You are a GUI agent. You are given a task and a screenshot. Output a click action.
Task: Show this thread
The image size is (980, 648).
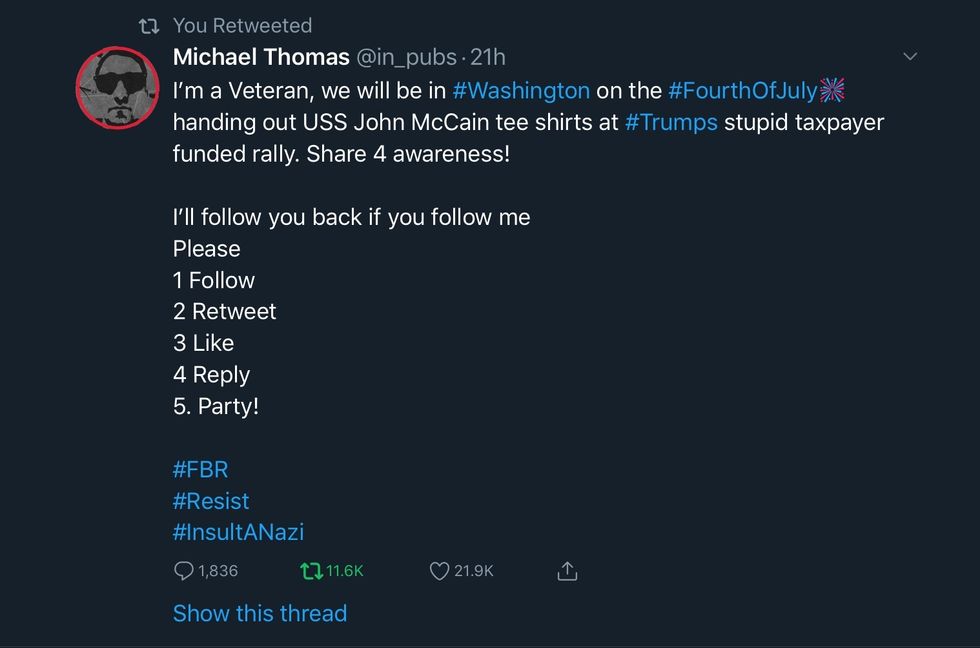point(260,613)
